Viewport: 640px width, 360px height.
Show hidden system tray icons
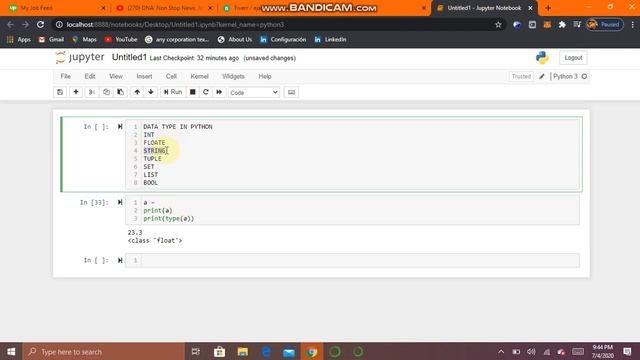tap(501, 352)
